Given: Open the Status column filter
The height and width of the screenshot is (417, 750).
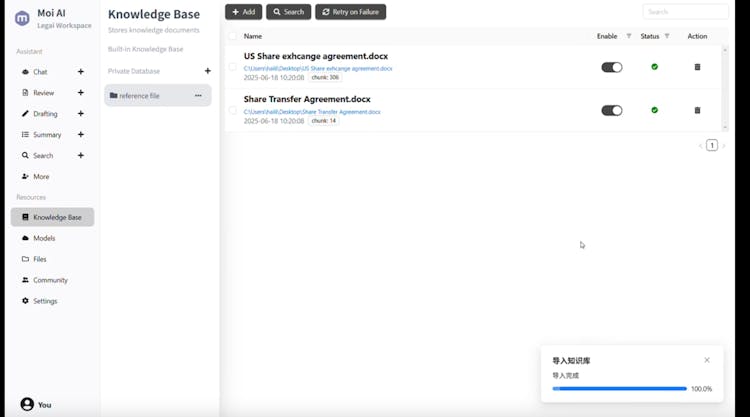Looking at the screenshot, I should (667, 36).
